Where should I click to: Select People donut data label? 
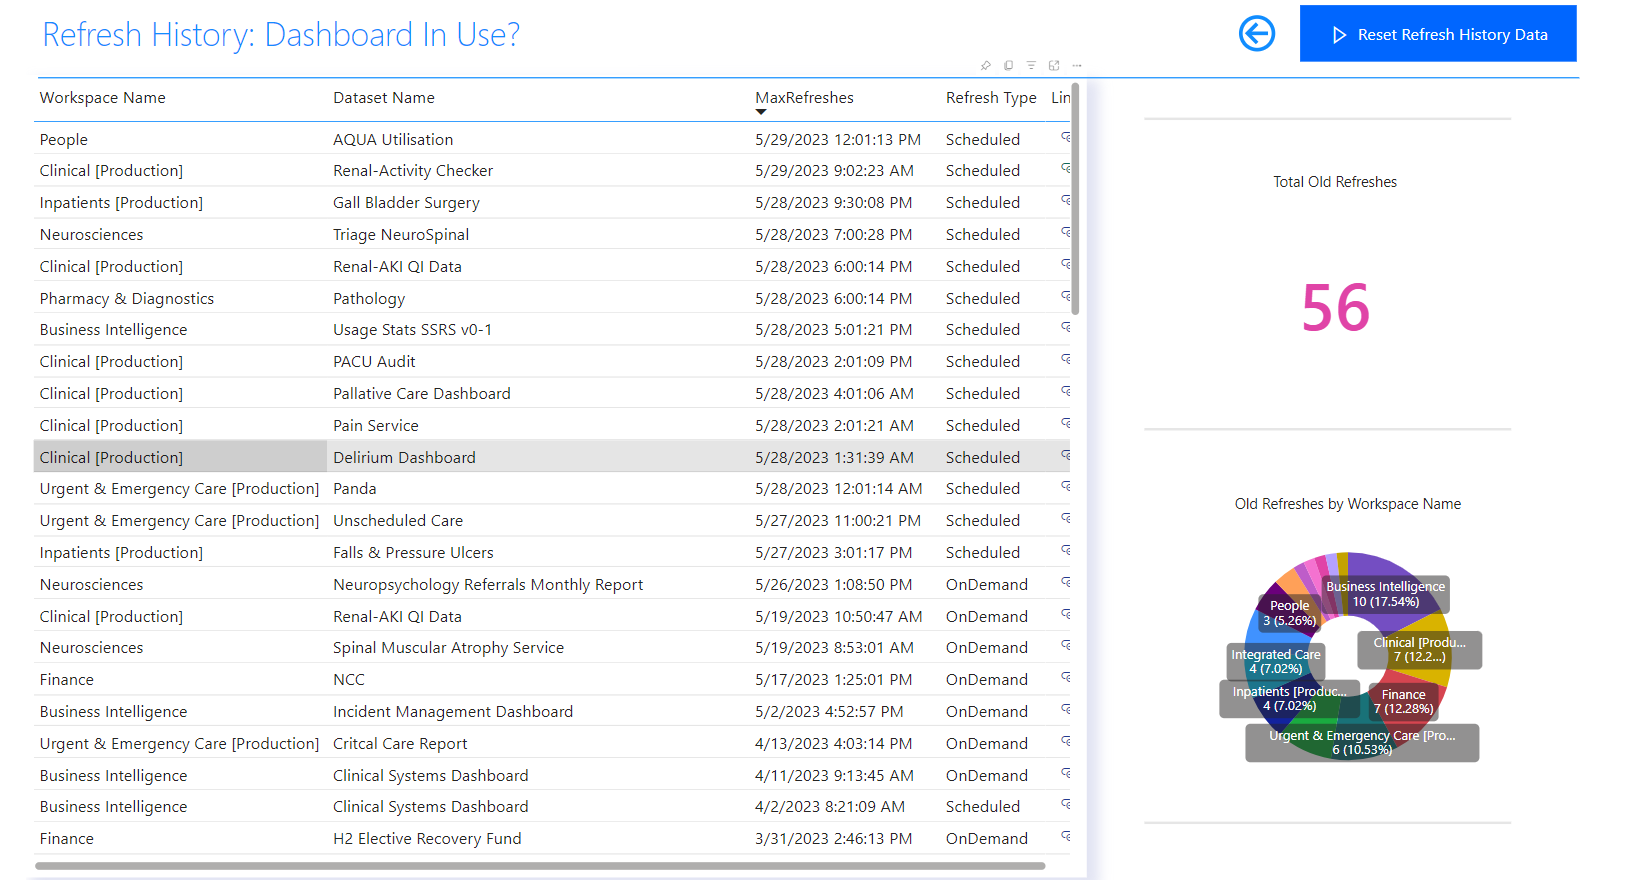tap(1289, 613)
